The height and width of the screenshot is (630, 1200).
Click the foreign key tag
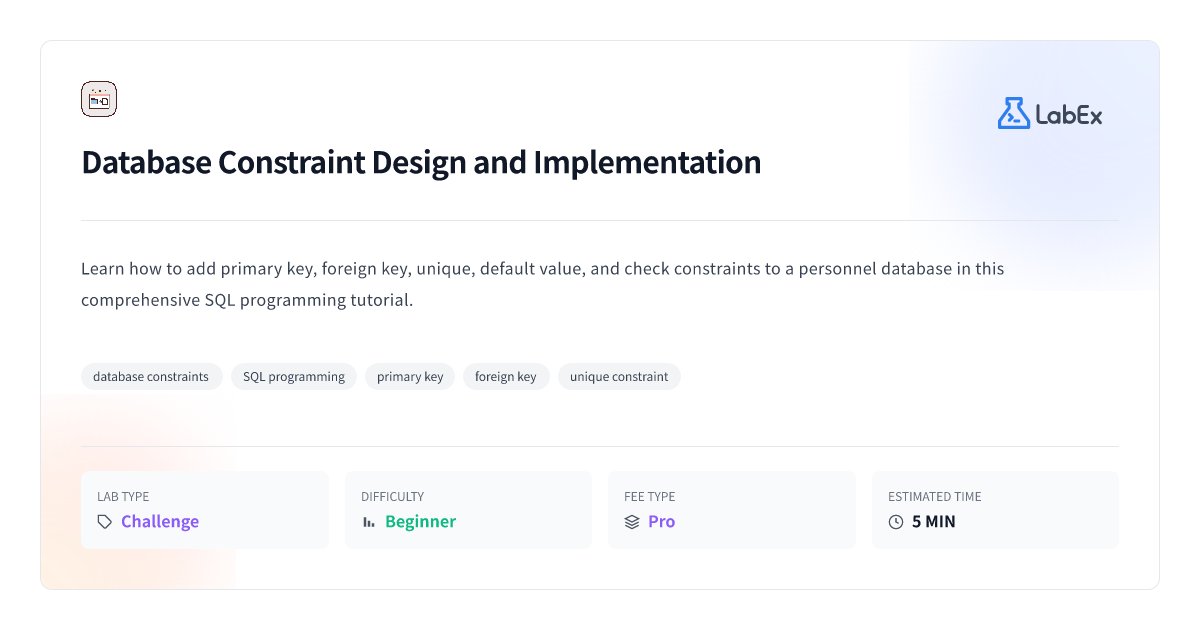point(506,376)
